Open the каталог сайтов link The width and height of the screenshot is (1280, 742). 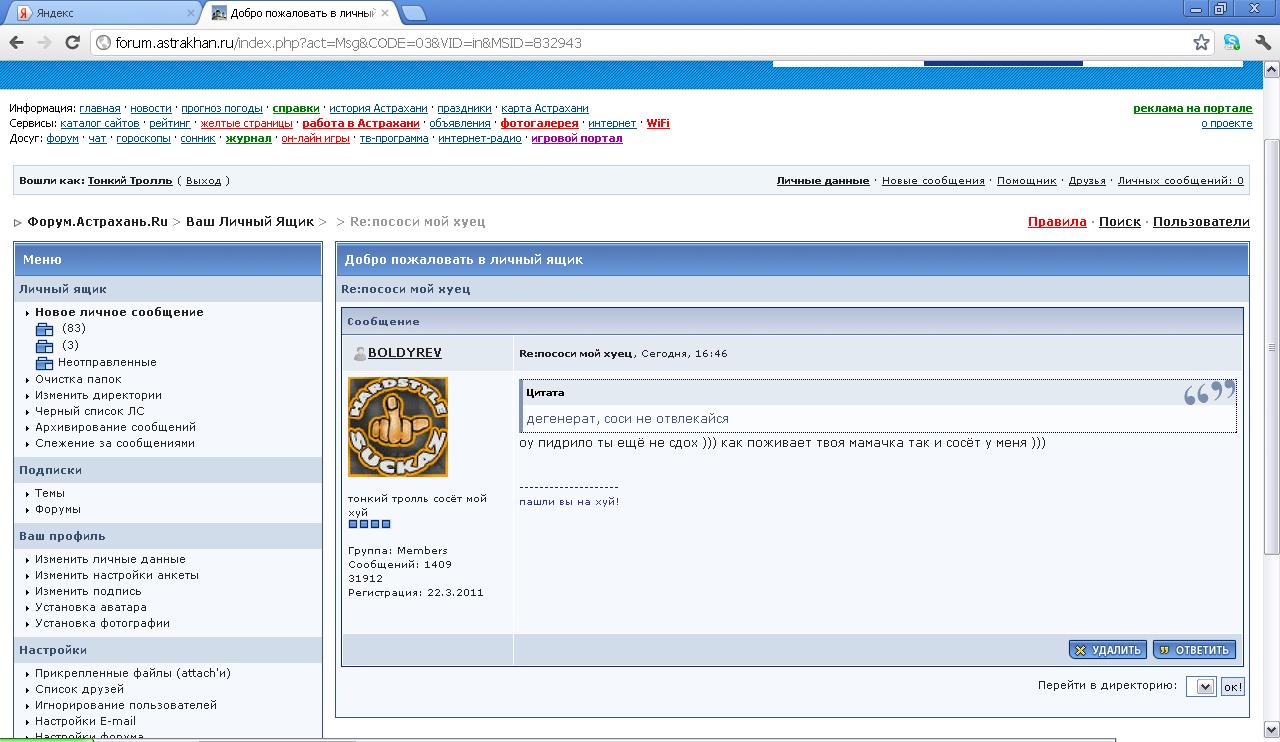(x=100, y=123)
